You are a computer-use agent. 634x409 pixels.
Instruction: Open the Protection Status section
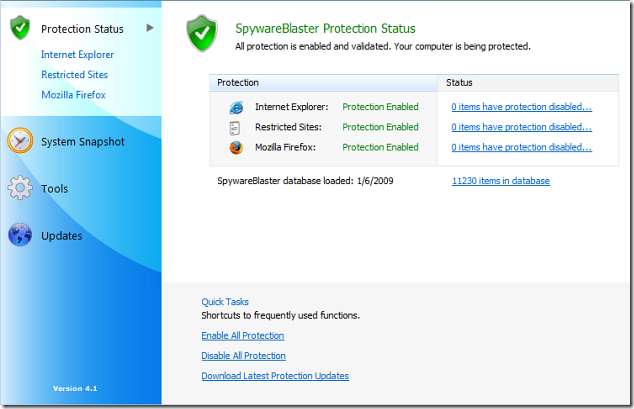[82, 29]
